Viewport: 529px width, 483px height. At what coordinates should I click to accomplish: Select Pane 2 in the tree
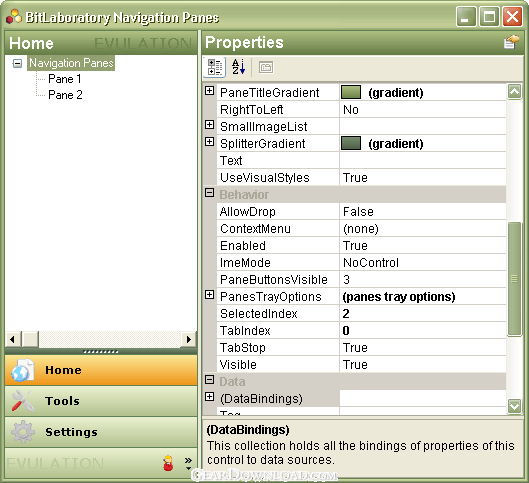click(65, 95)
